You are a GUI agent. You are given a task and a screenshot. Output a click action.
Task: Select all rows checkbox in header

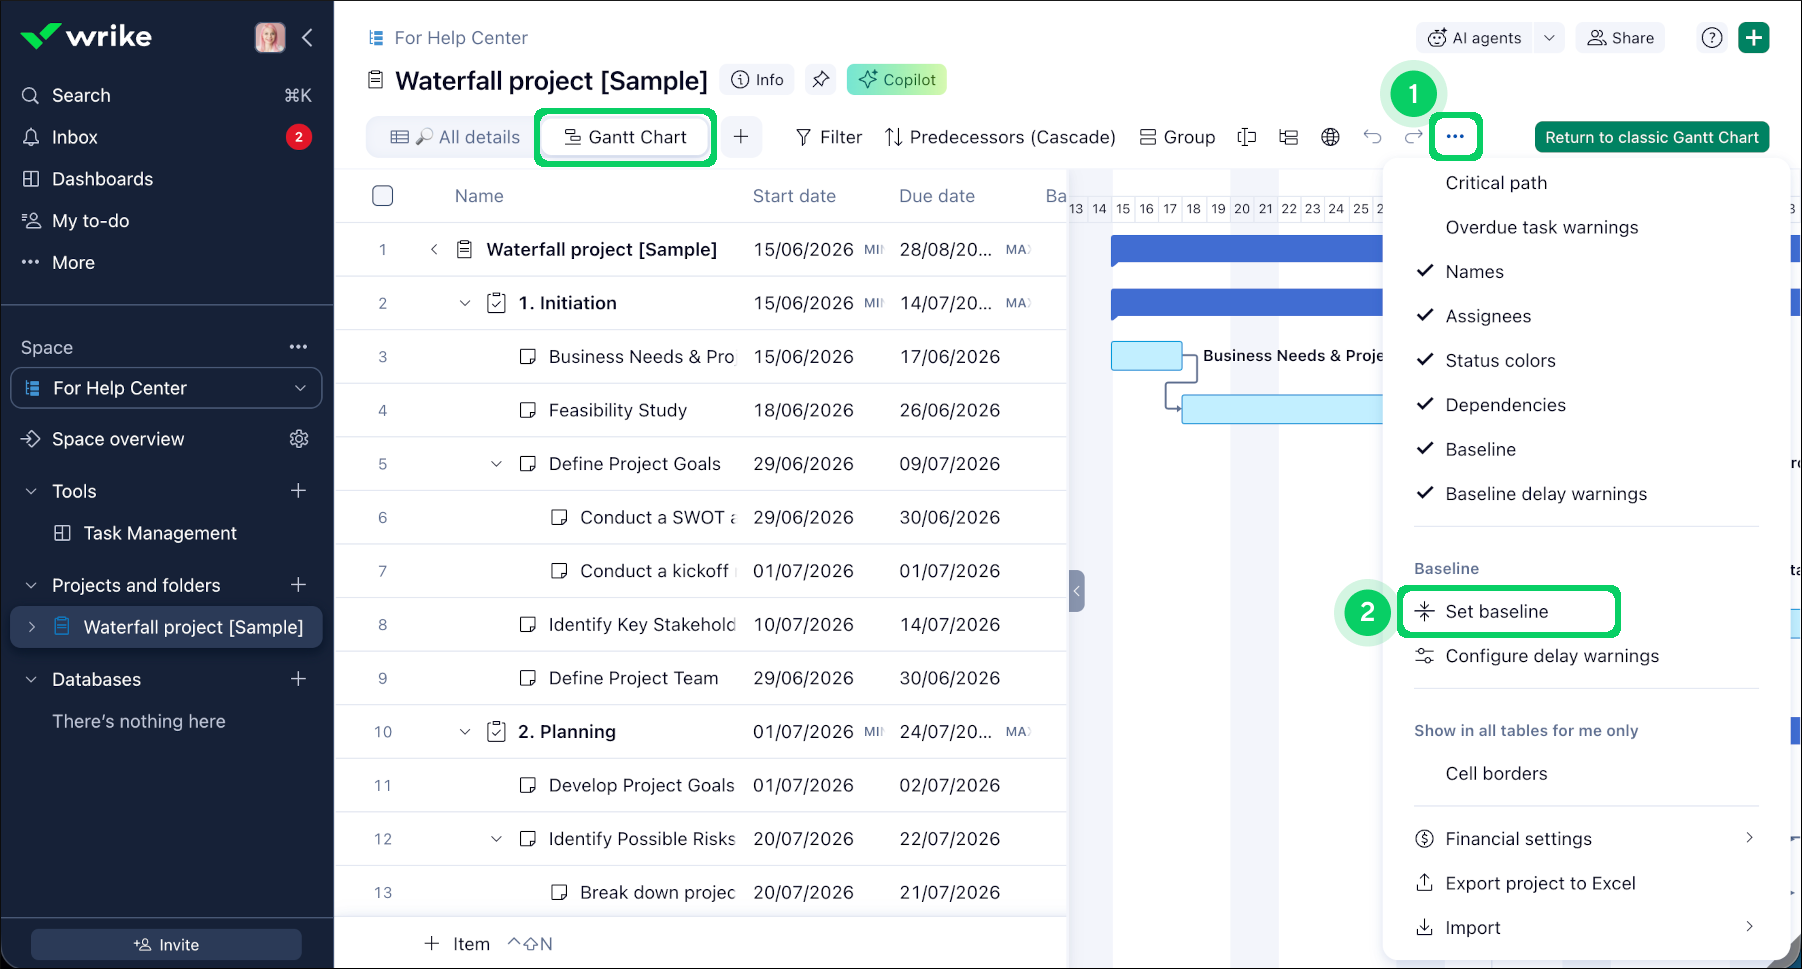pyautogui.click(x=383, y=196)
